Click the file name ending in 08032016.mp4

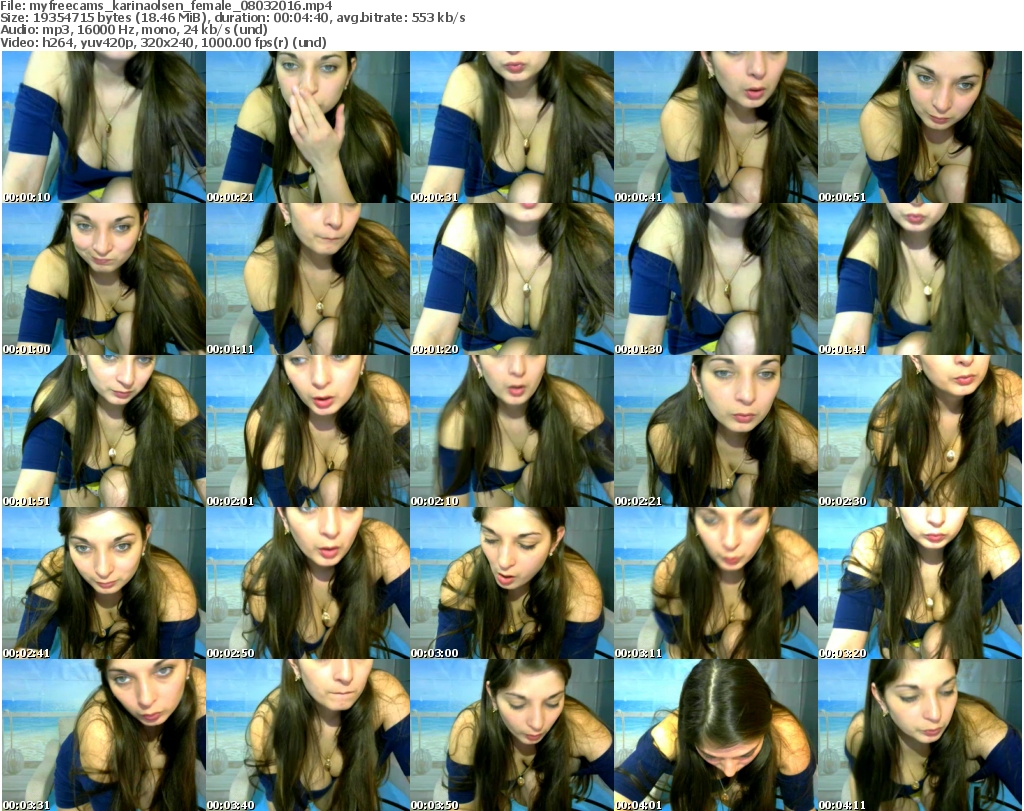[181, 6]
